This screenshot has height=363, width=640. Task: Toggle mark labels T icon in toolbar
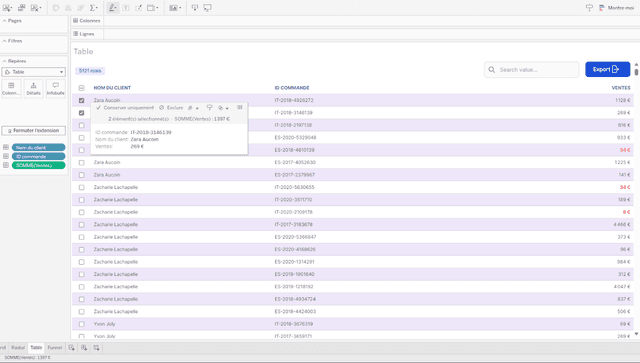126,8
